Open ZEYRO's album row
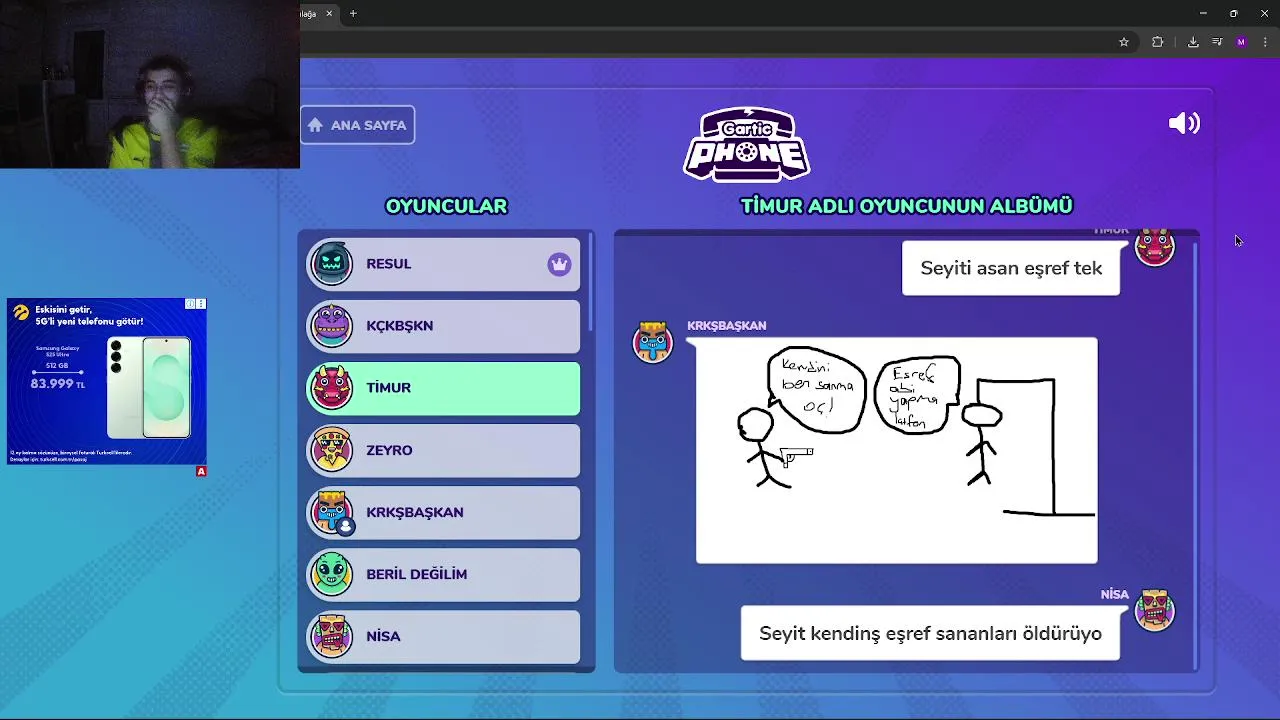1280x720 pixels. click(443, 450)
